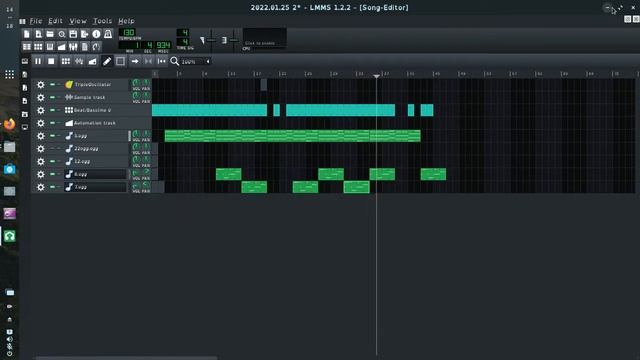Toggle loop points button
This screenshot has width=640, height=360.
coord(148,61)
